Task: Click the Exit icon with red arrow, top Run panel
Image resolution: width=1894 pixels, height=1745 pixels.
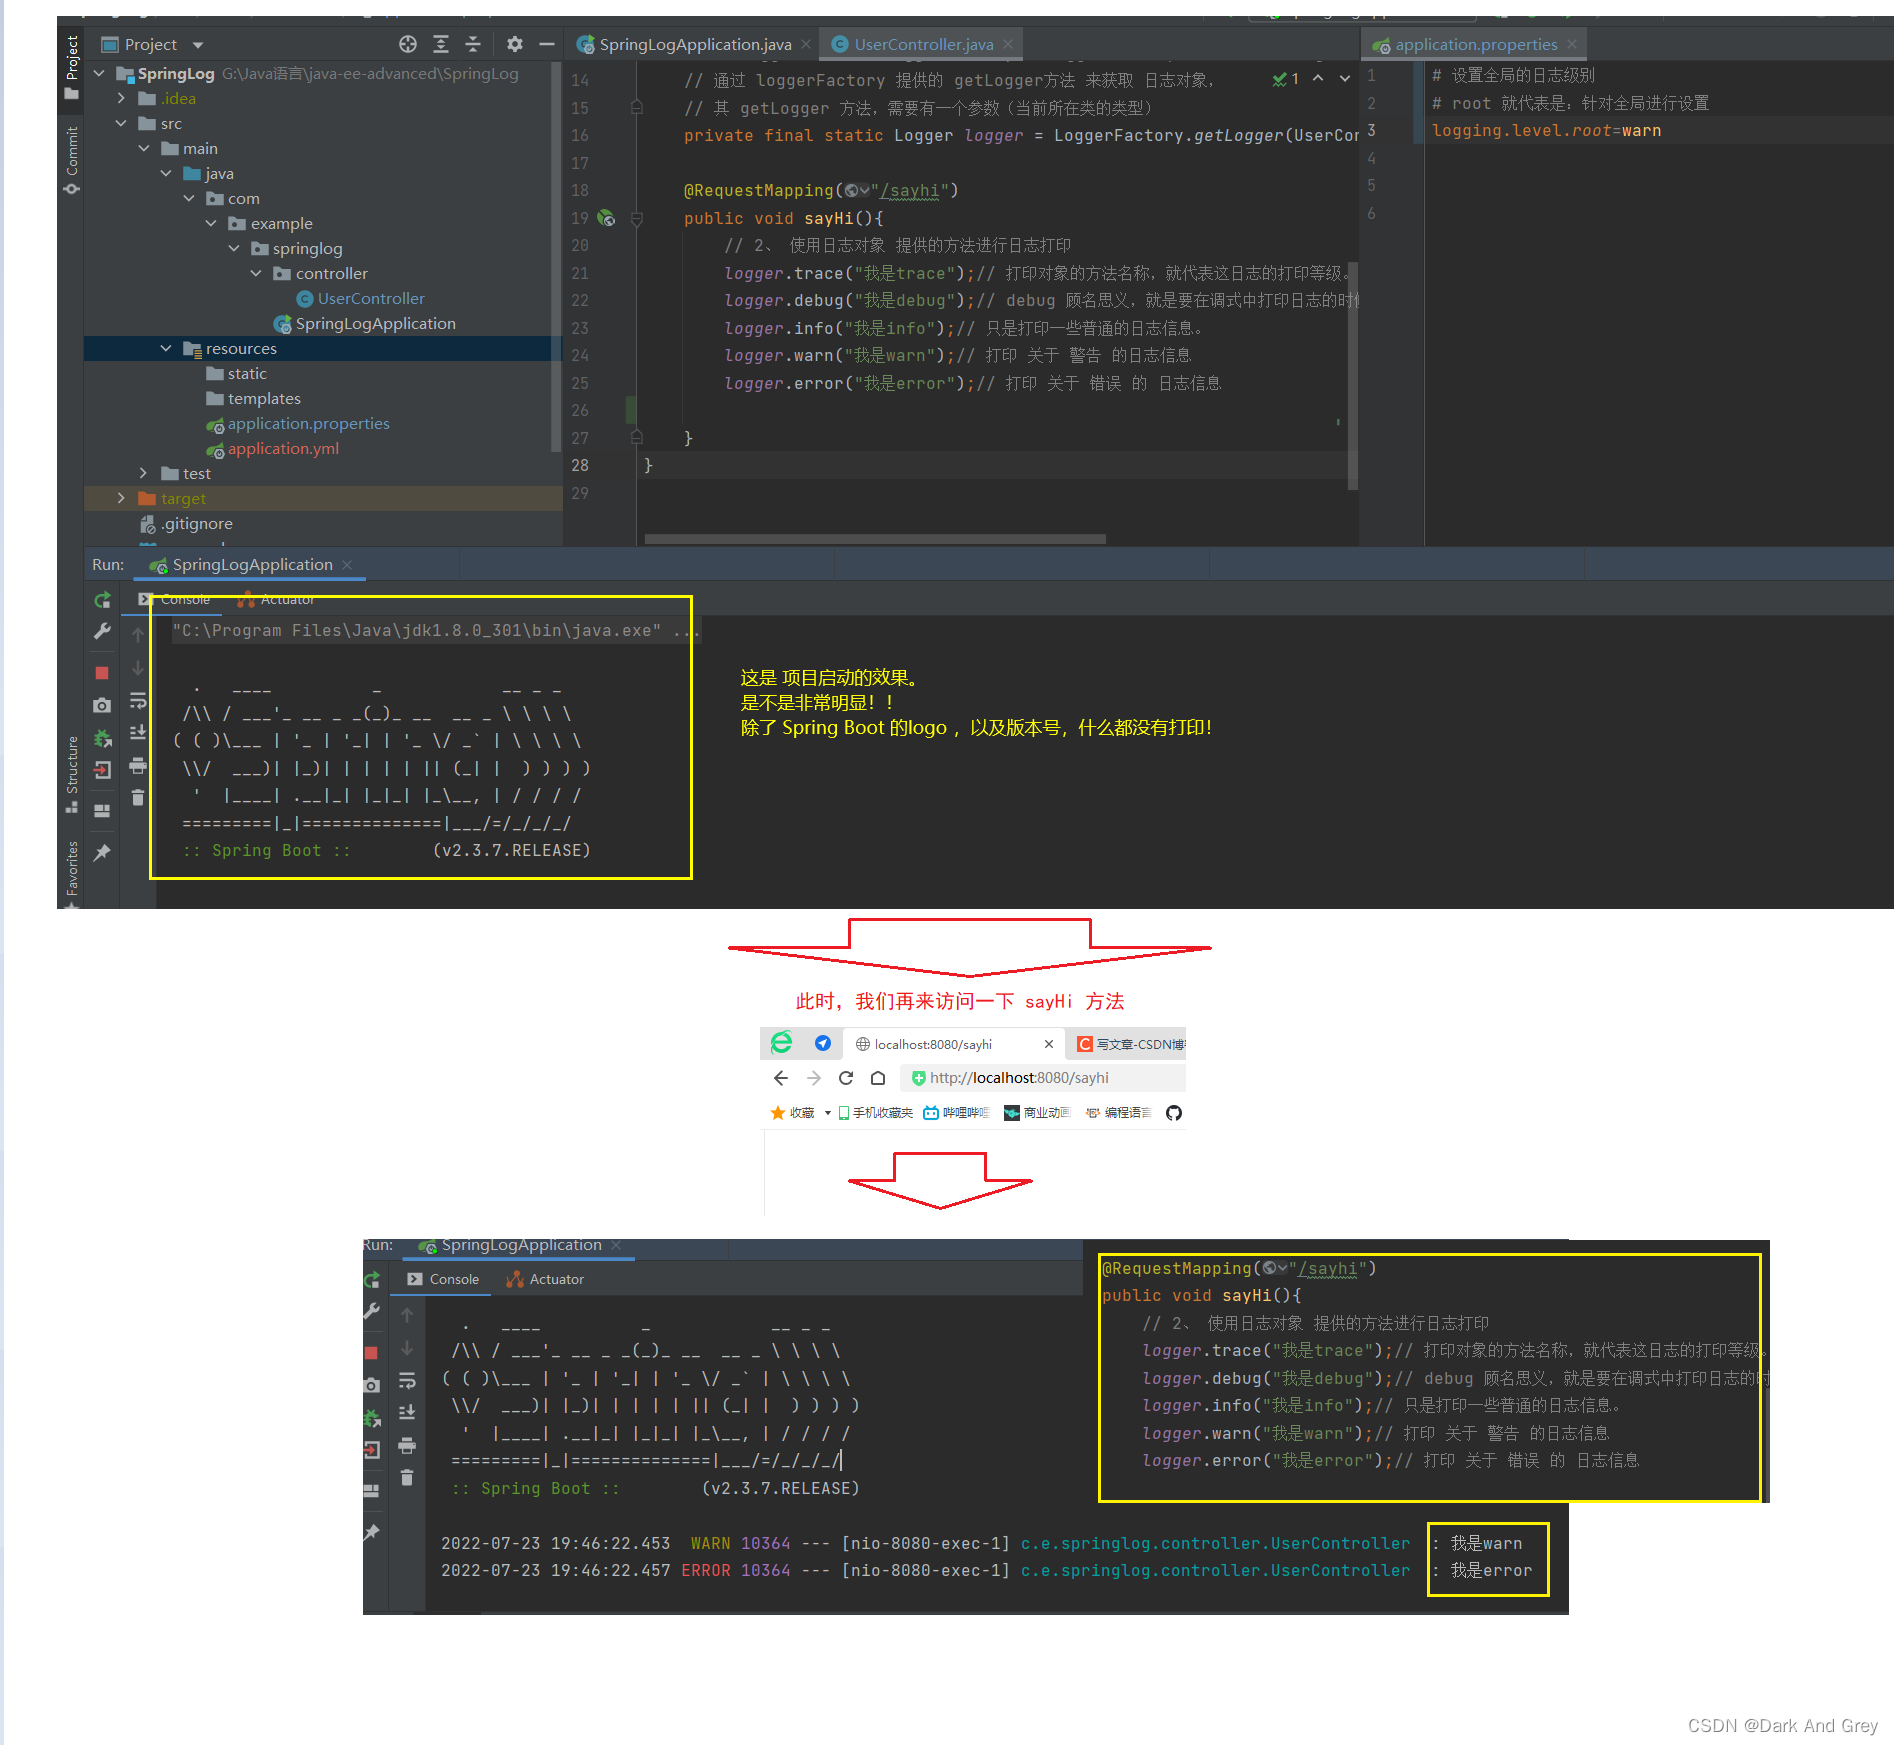Action: pos(102,770)
